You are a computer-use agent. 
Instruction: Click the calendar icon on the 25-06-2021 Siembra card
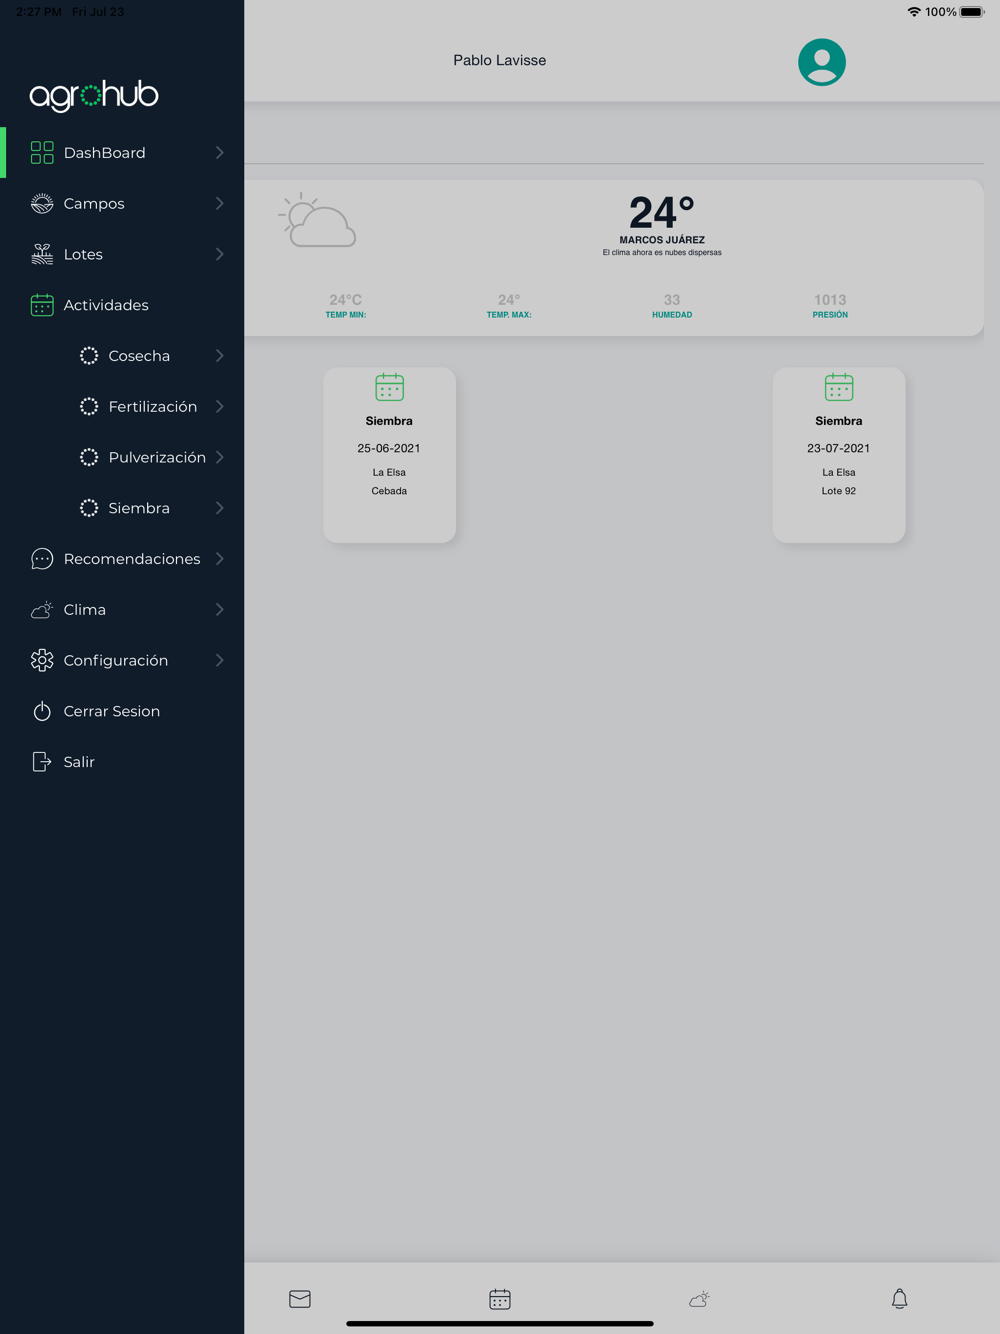click(x=389, y=387)
